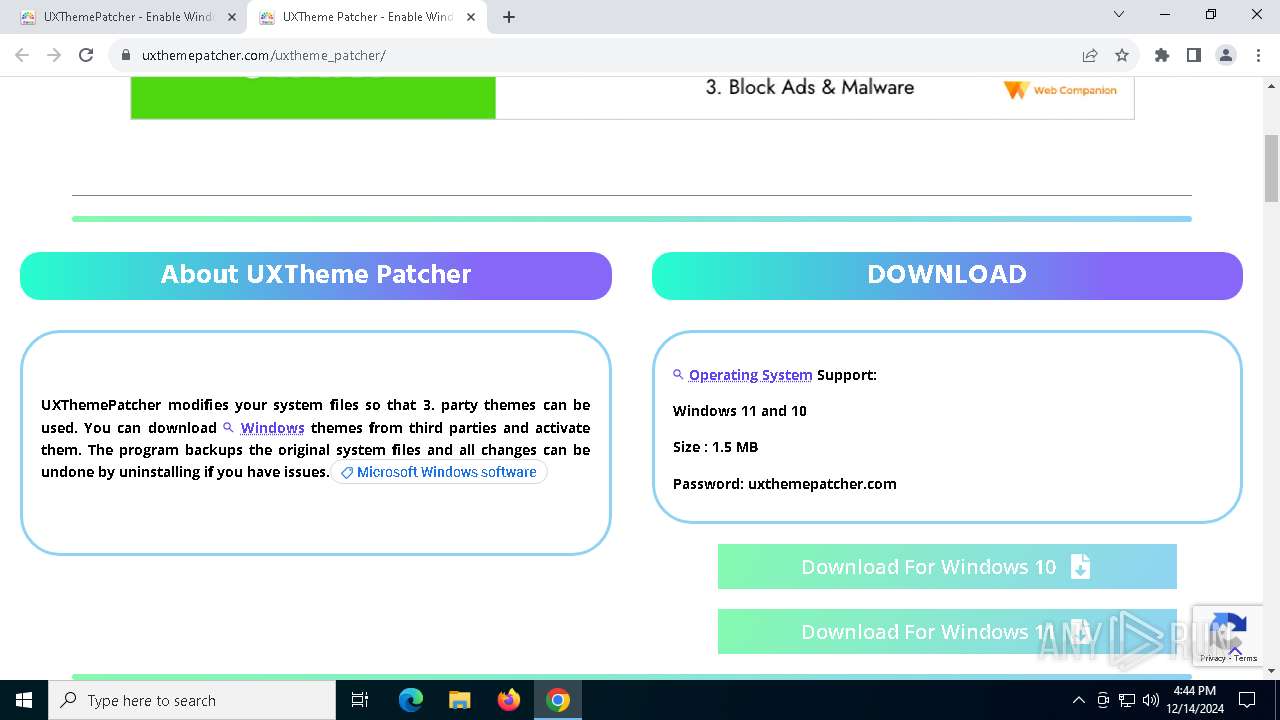Screen dimensions: 1280x720
Task: Open the volume tray icon
Action: 1151,700
